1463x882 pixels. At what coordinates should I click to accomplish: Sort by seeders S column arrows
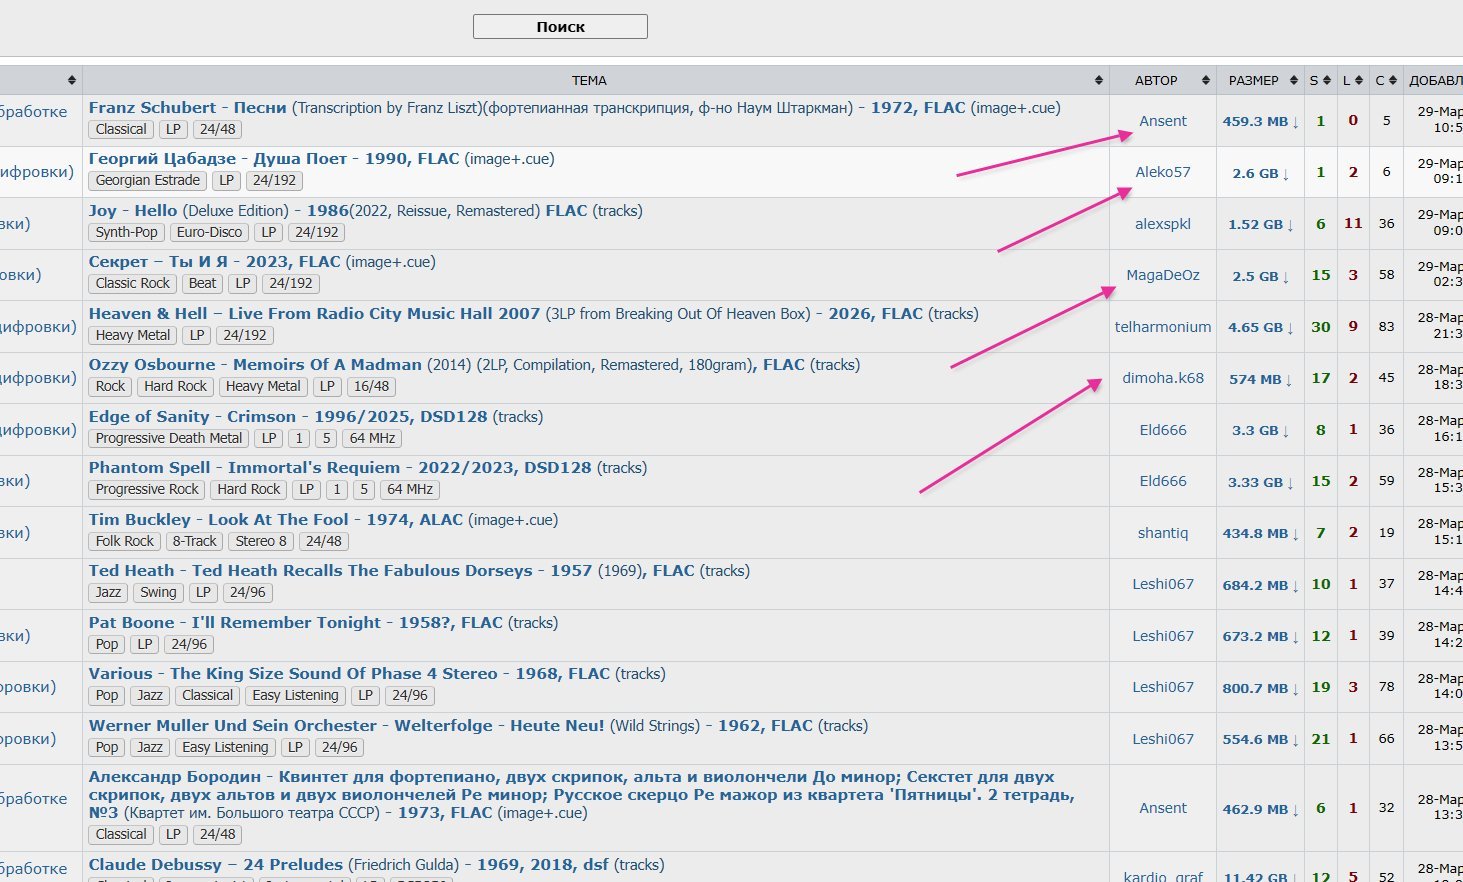click(x=1326, y=81)
